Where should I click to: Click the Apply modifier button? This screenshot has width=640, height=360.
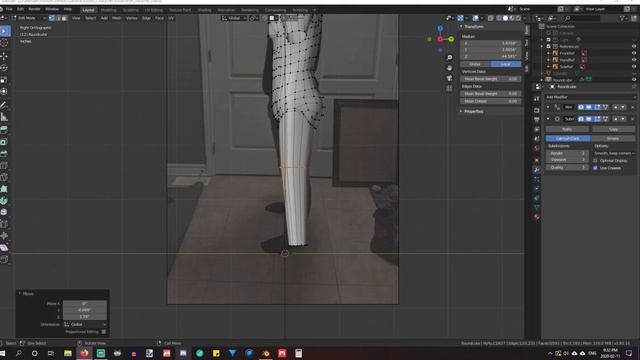(x=567, y=129)
